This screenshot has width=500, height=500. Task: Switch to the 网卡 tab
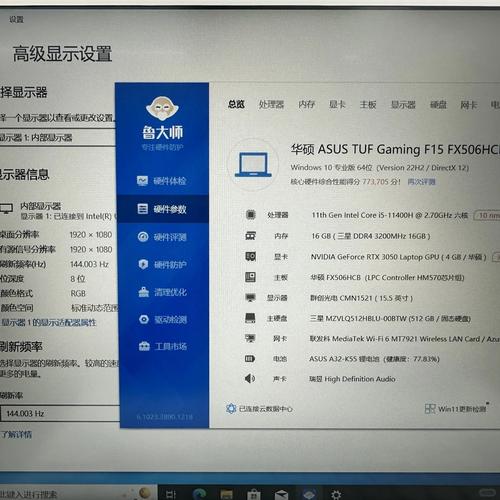[469, 105]
